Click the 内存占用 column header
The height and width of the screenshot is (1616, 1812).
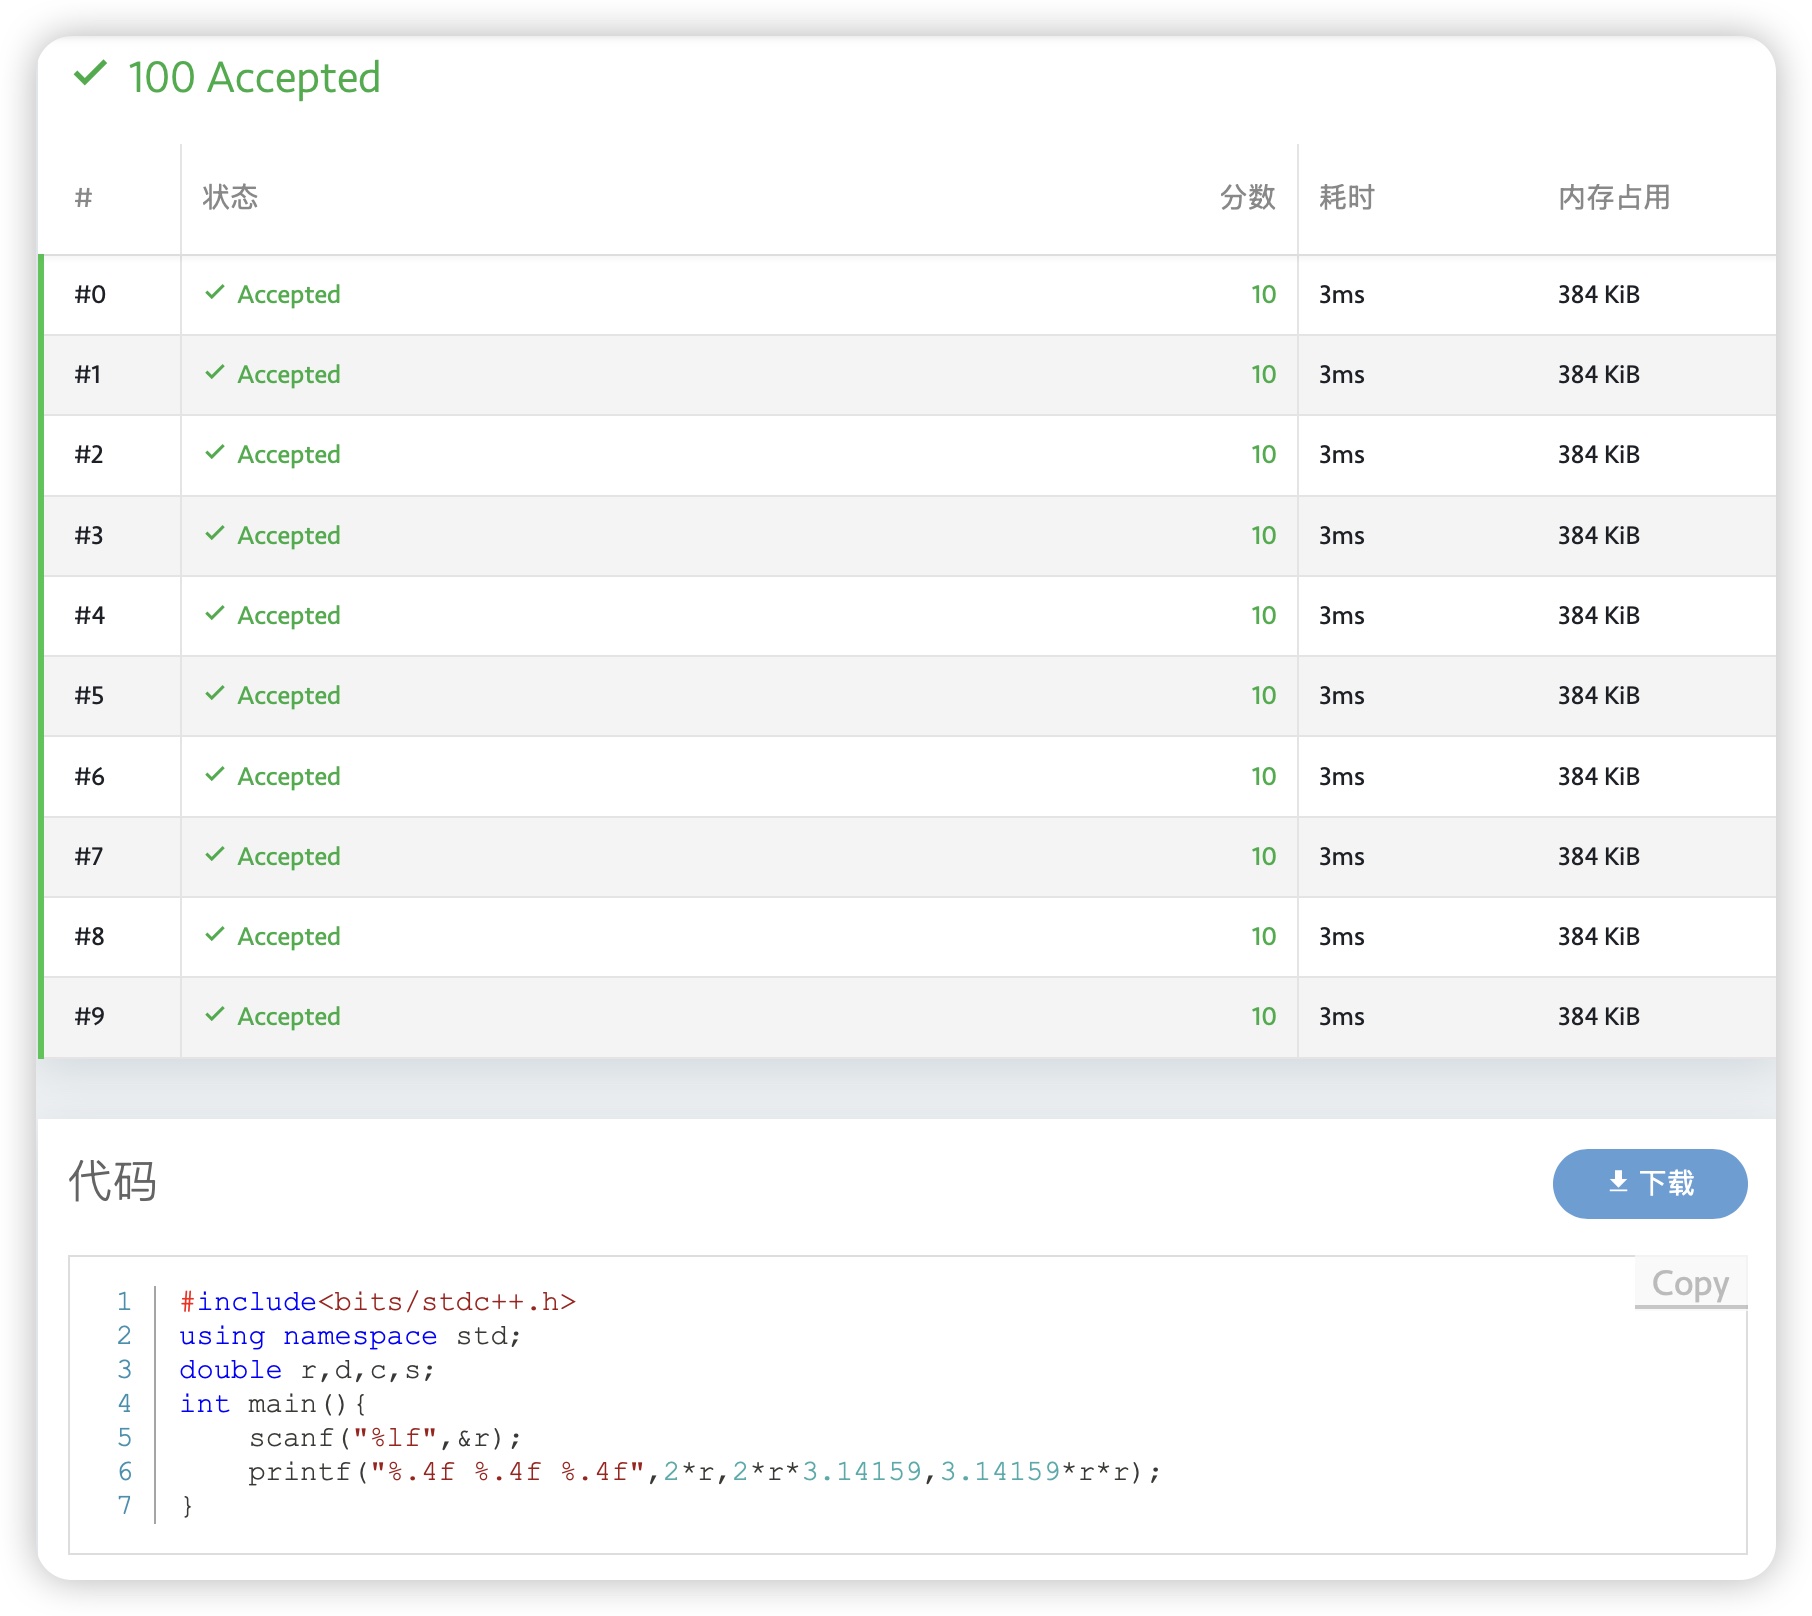coord(1613,197)
